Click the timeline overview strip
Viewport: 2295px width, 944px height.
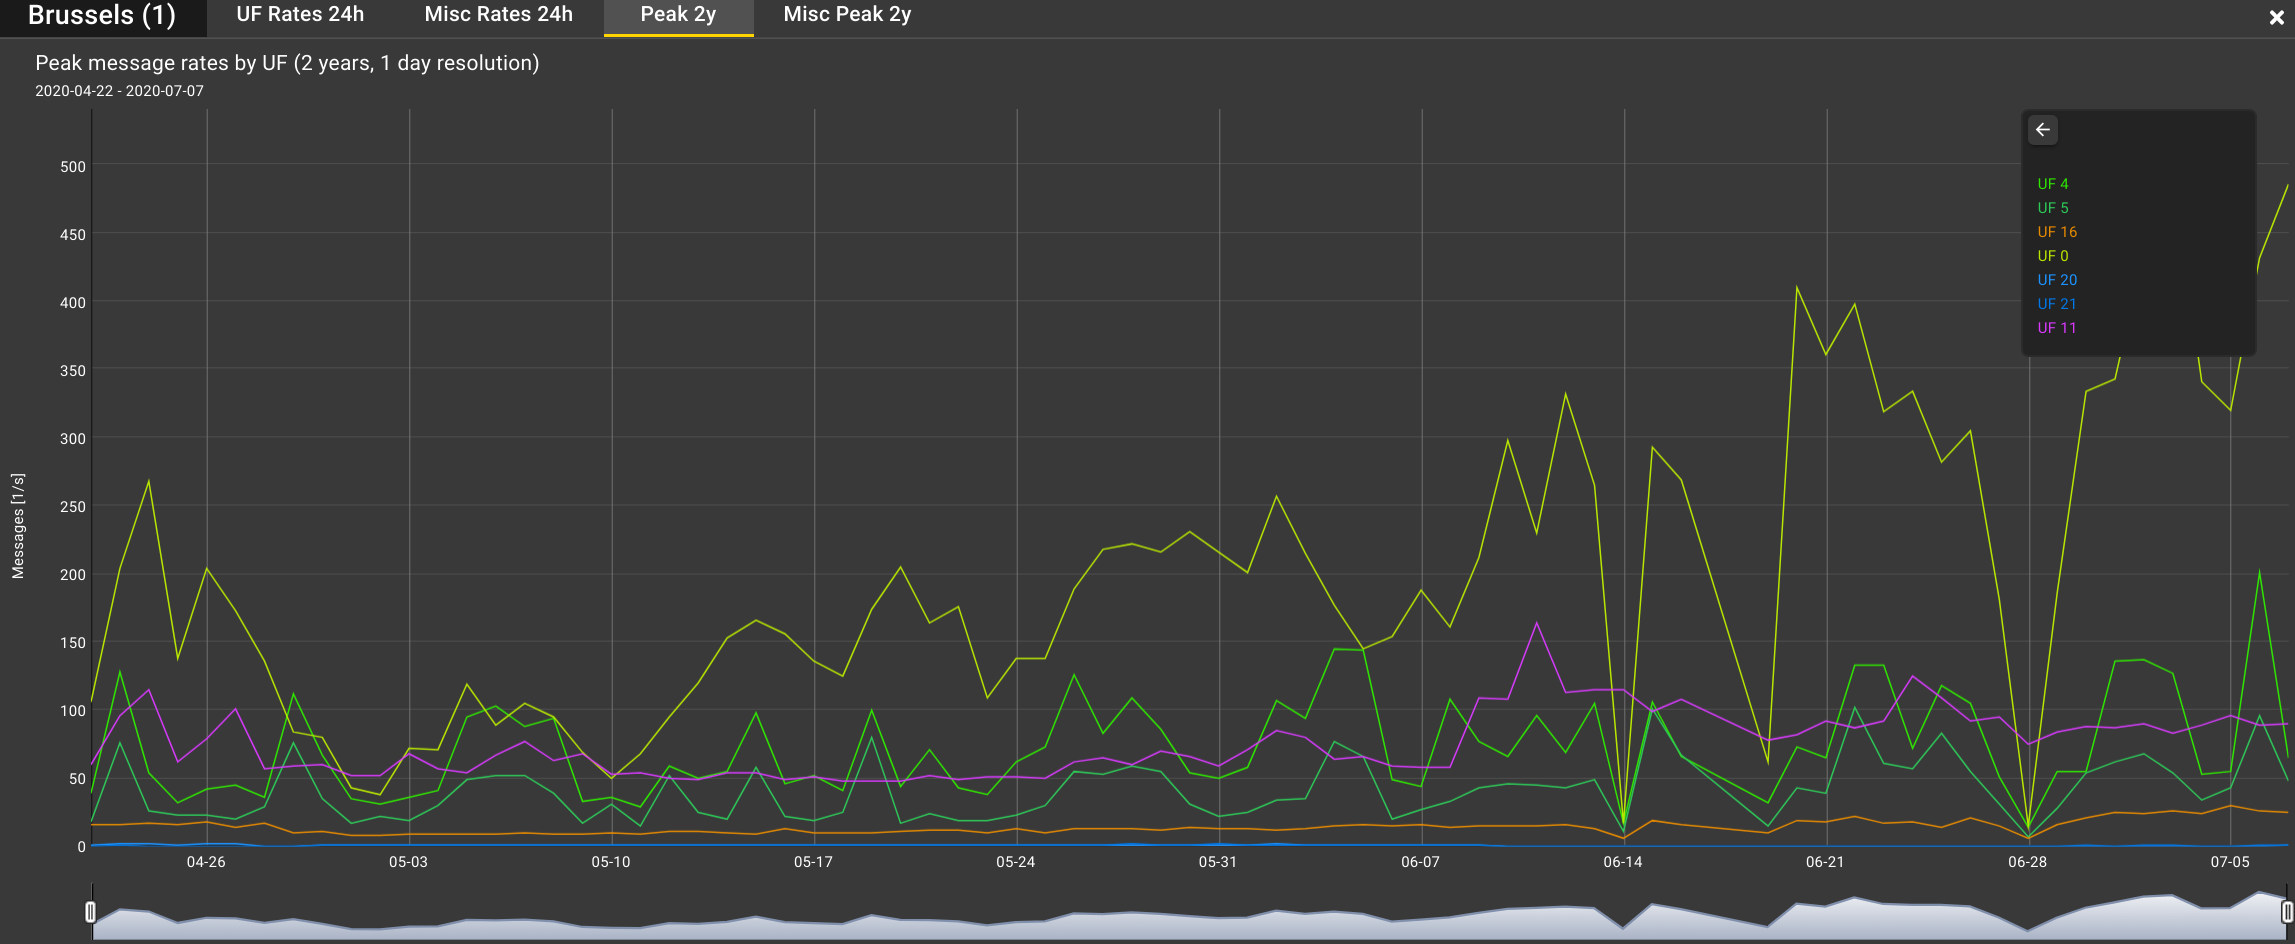(x=1150, y=915)
